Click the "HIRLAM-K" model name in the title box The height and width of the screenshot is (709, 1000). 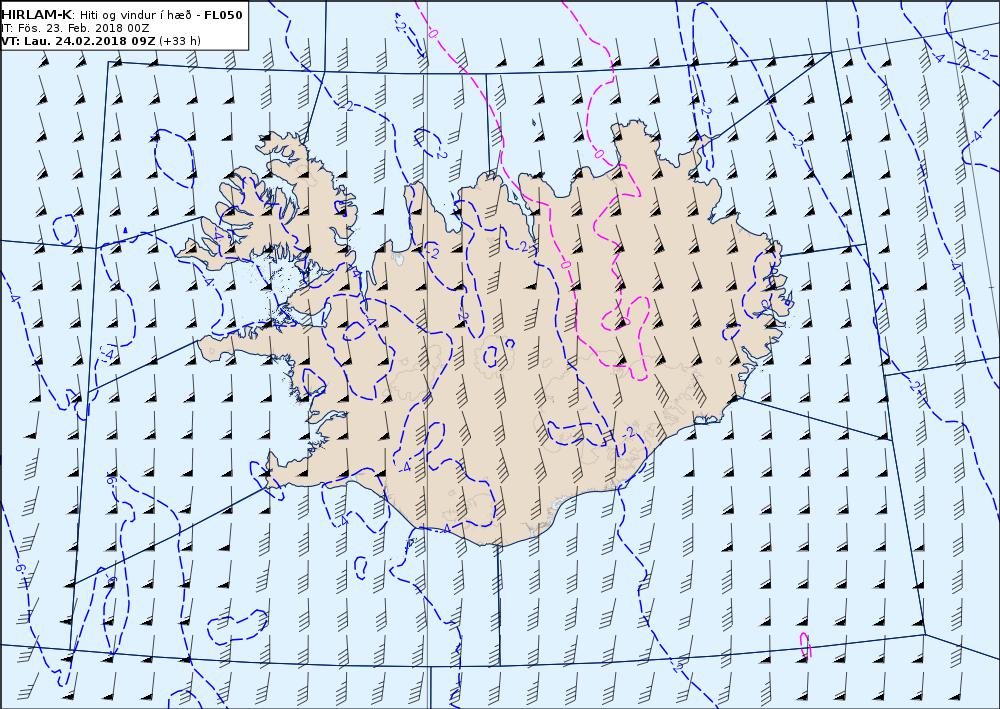tap(37, 15)
